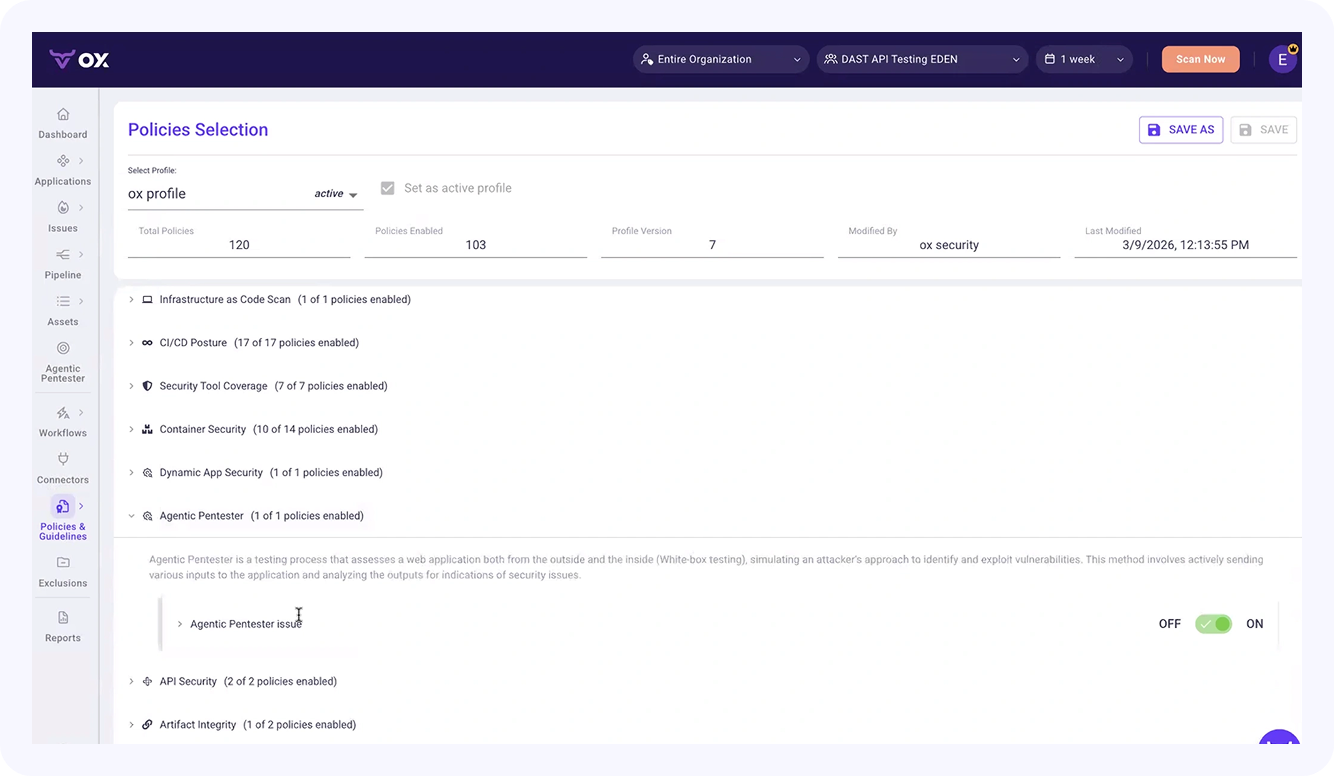
Task: Click the Modified By value ox security
Action: click(x=949, y=245)
